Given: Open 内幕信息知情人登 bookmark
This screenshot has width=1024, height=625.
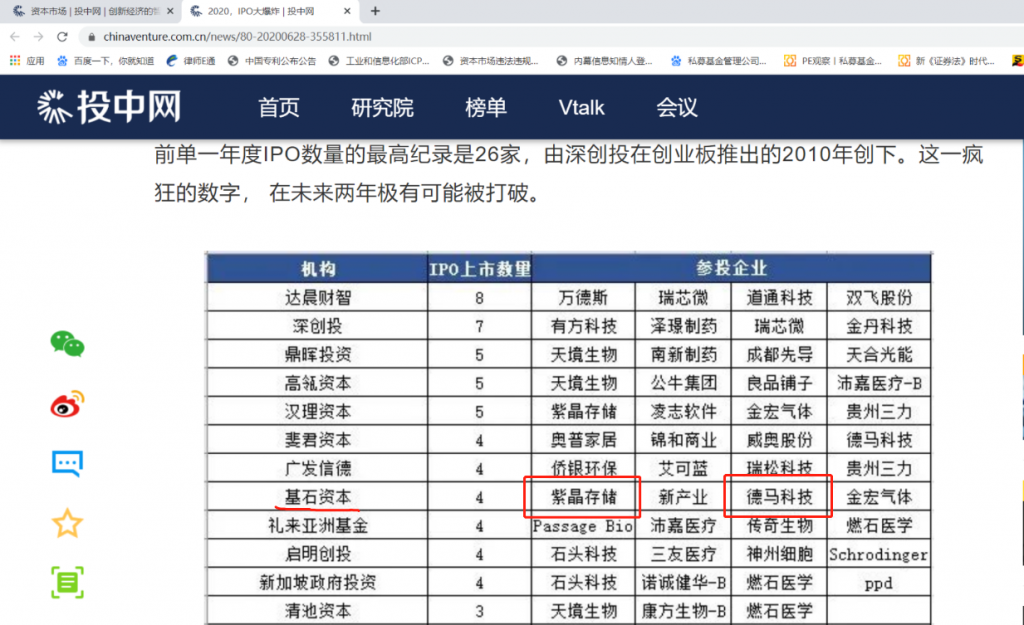Looking at the screenshot, I should tap(605, 61).
